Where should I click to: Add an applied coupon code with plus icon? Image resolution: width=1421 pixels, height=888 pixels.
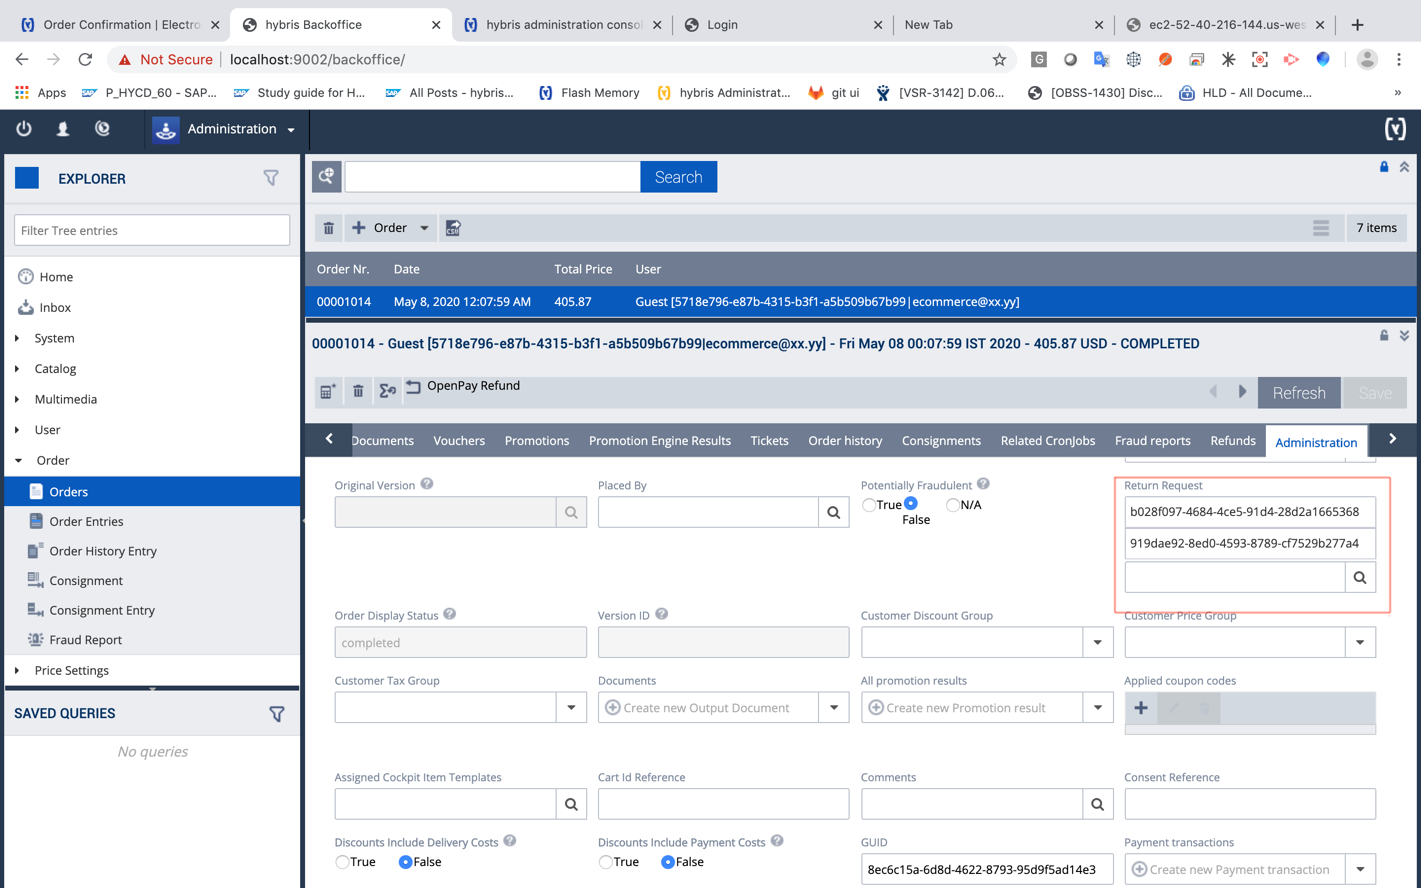(x=1141, y=708)
